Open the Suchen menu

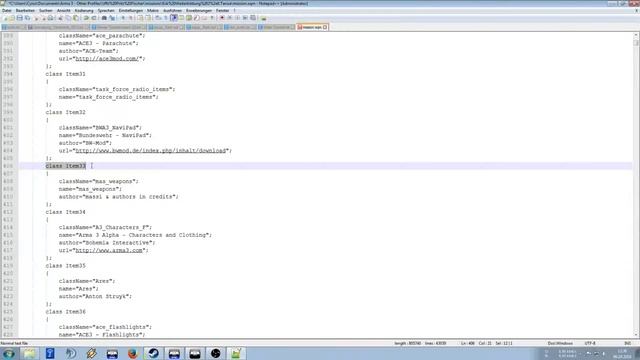tap(46, 11)
